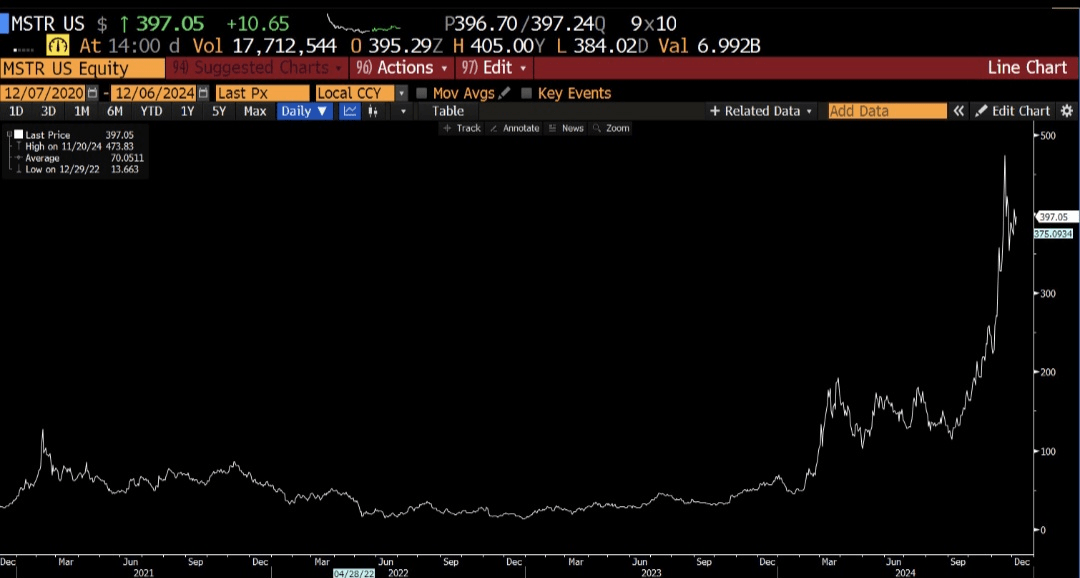Click the start date field 12/07/2020
The image size is (1080, 578).
(44, 93)
